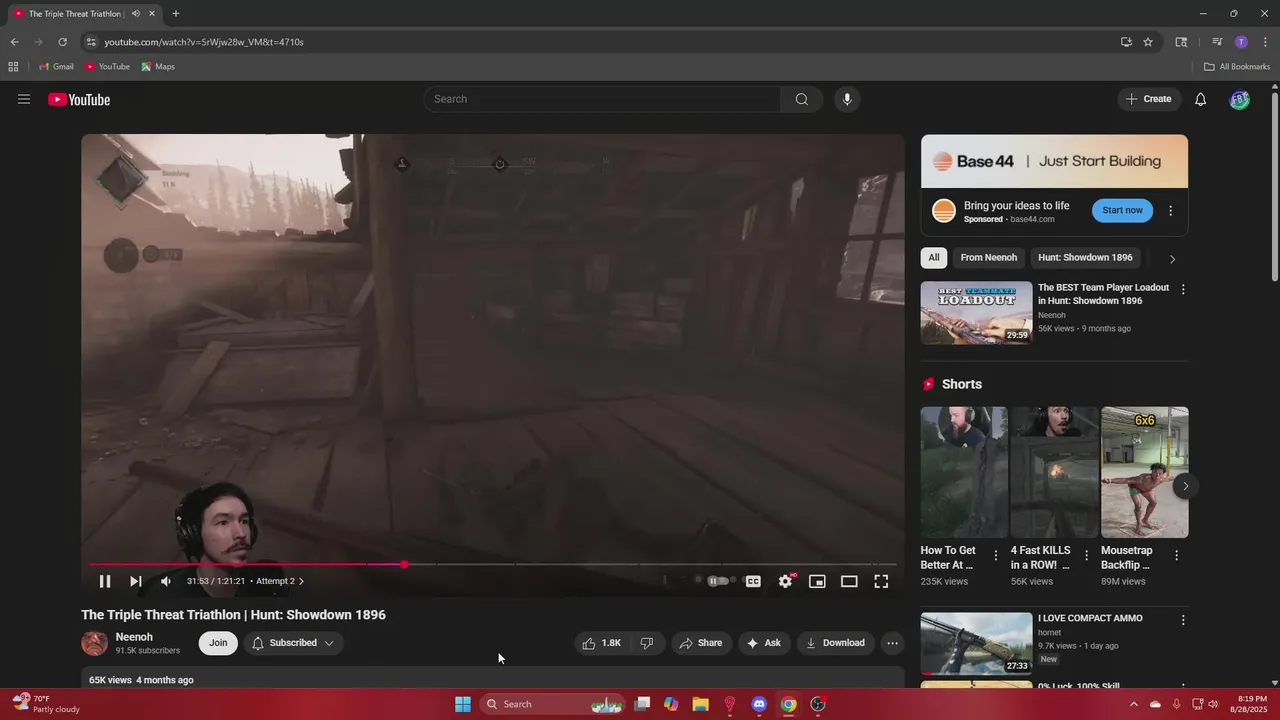Screen dimensions: 1280x720
Task: Open How To Get Better short
Action: pyautogui.click(x=964, y=472)
